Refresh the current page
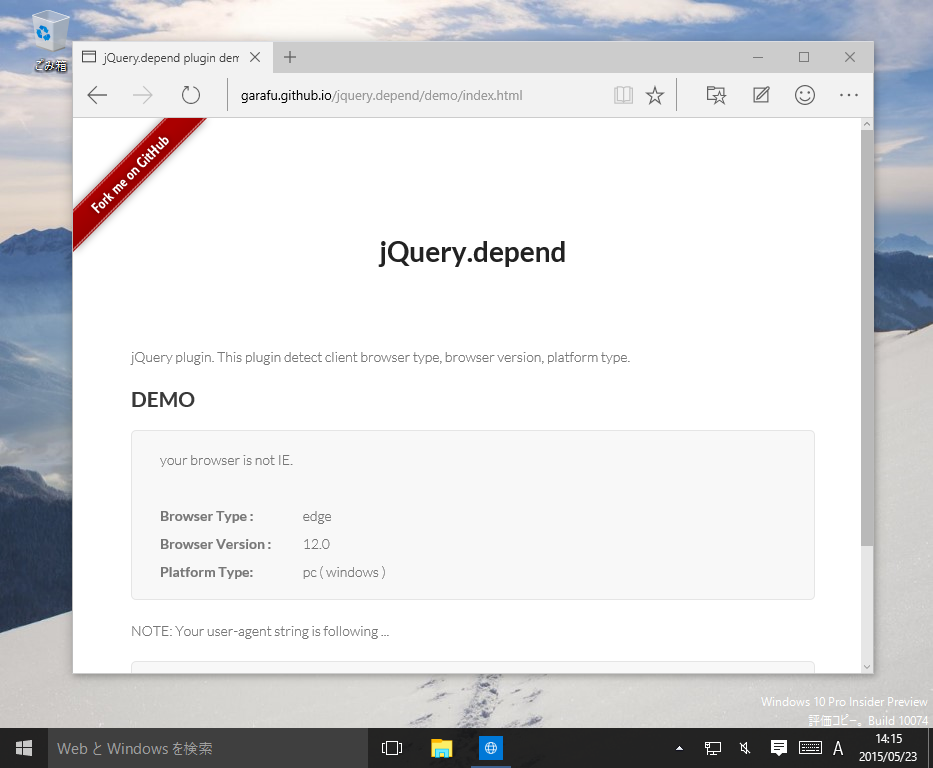The image size is (933, 768). [x=190, y=95]
